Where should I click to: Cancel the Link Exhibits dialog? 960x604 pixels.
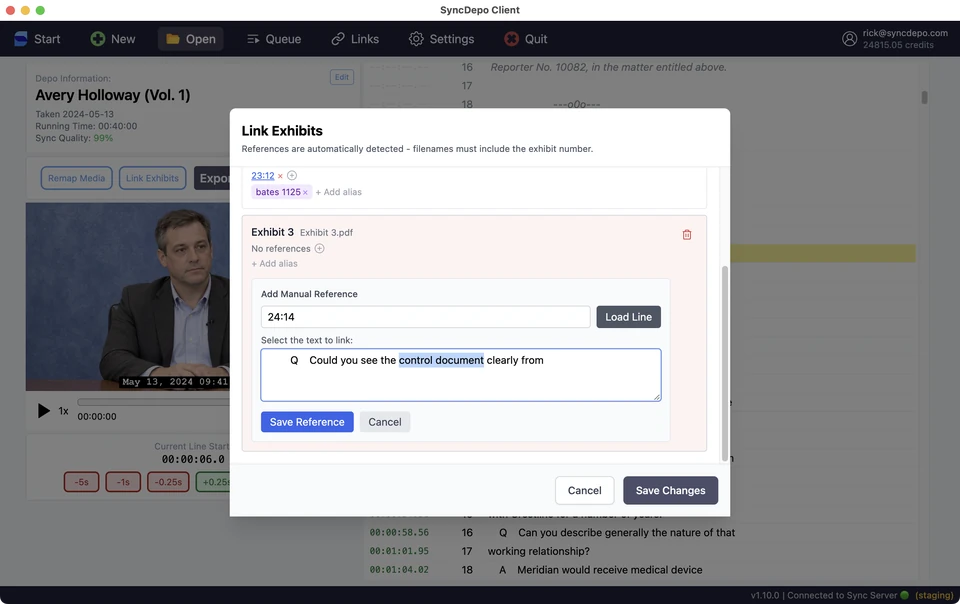[x=584, y=491]
